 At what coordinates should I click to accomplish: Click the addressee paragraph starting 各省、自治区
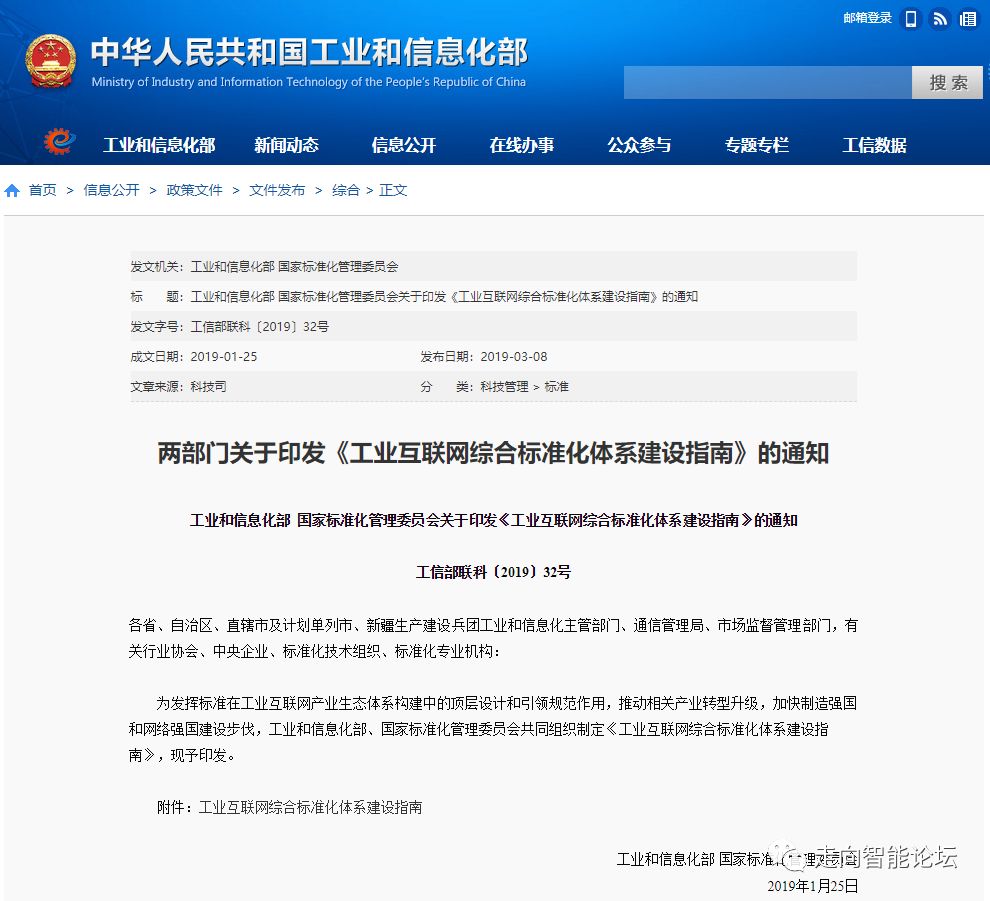coord(493,638)
